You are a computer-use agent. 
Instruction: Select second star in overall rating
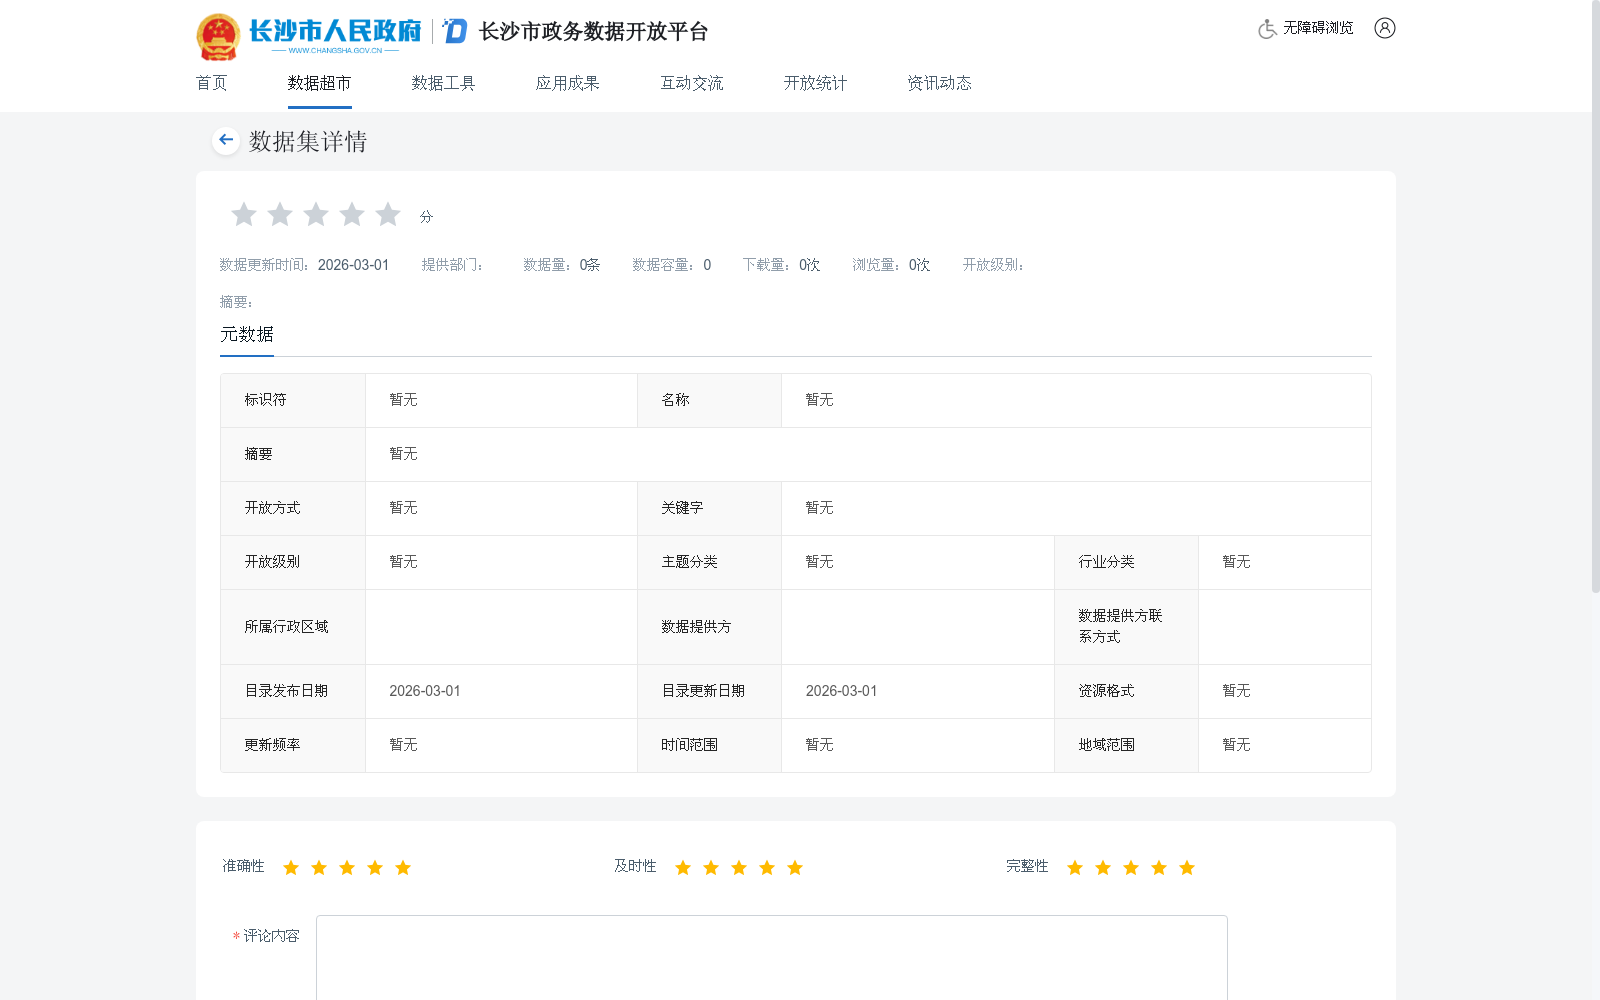pyautogui.click(x=280, y=214)
